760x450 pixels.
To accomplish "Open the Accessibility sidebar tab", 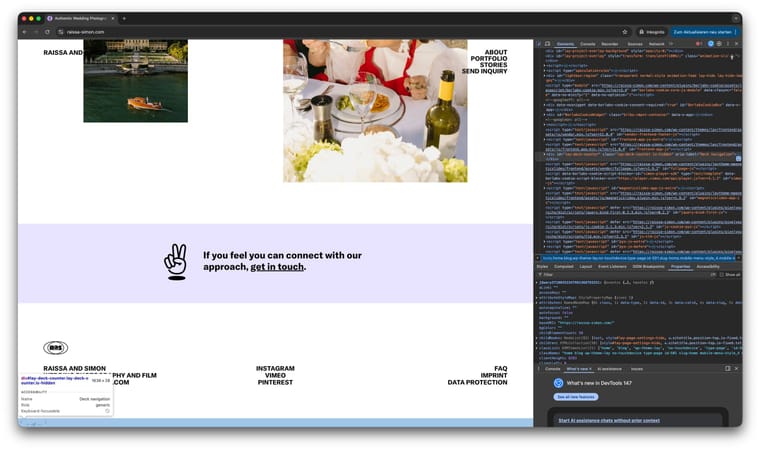I will 708,267.
